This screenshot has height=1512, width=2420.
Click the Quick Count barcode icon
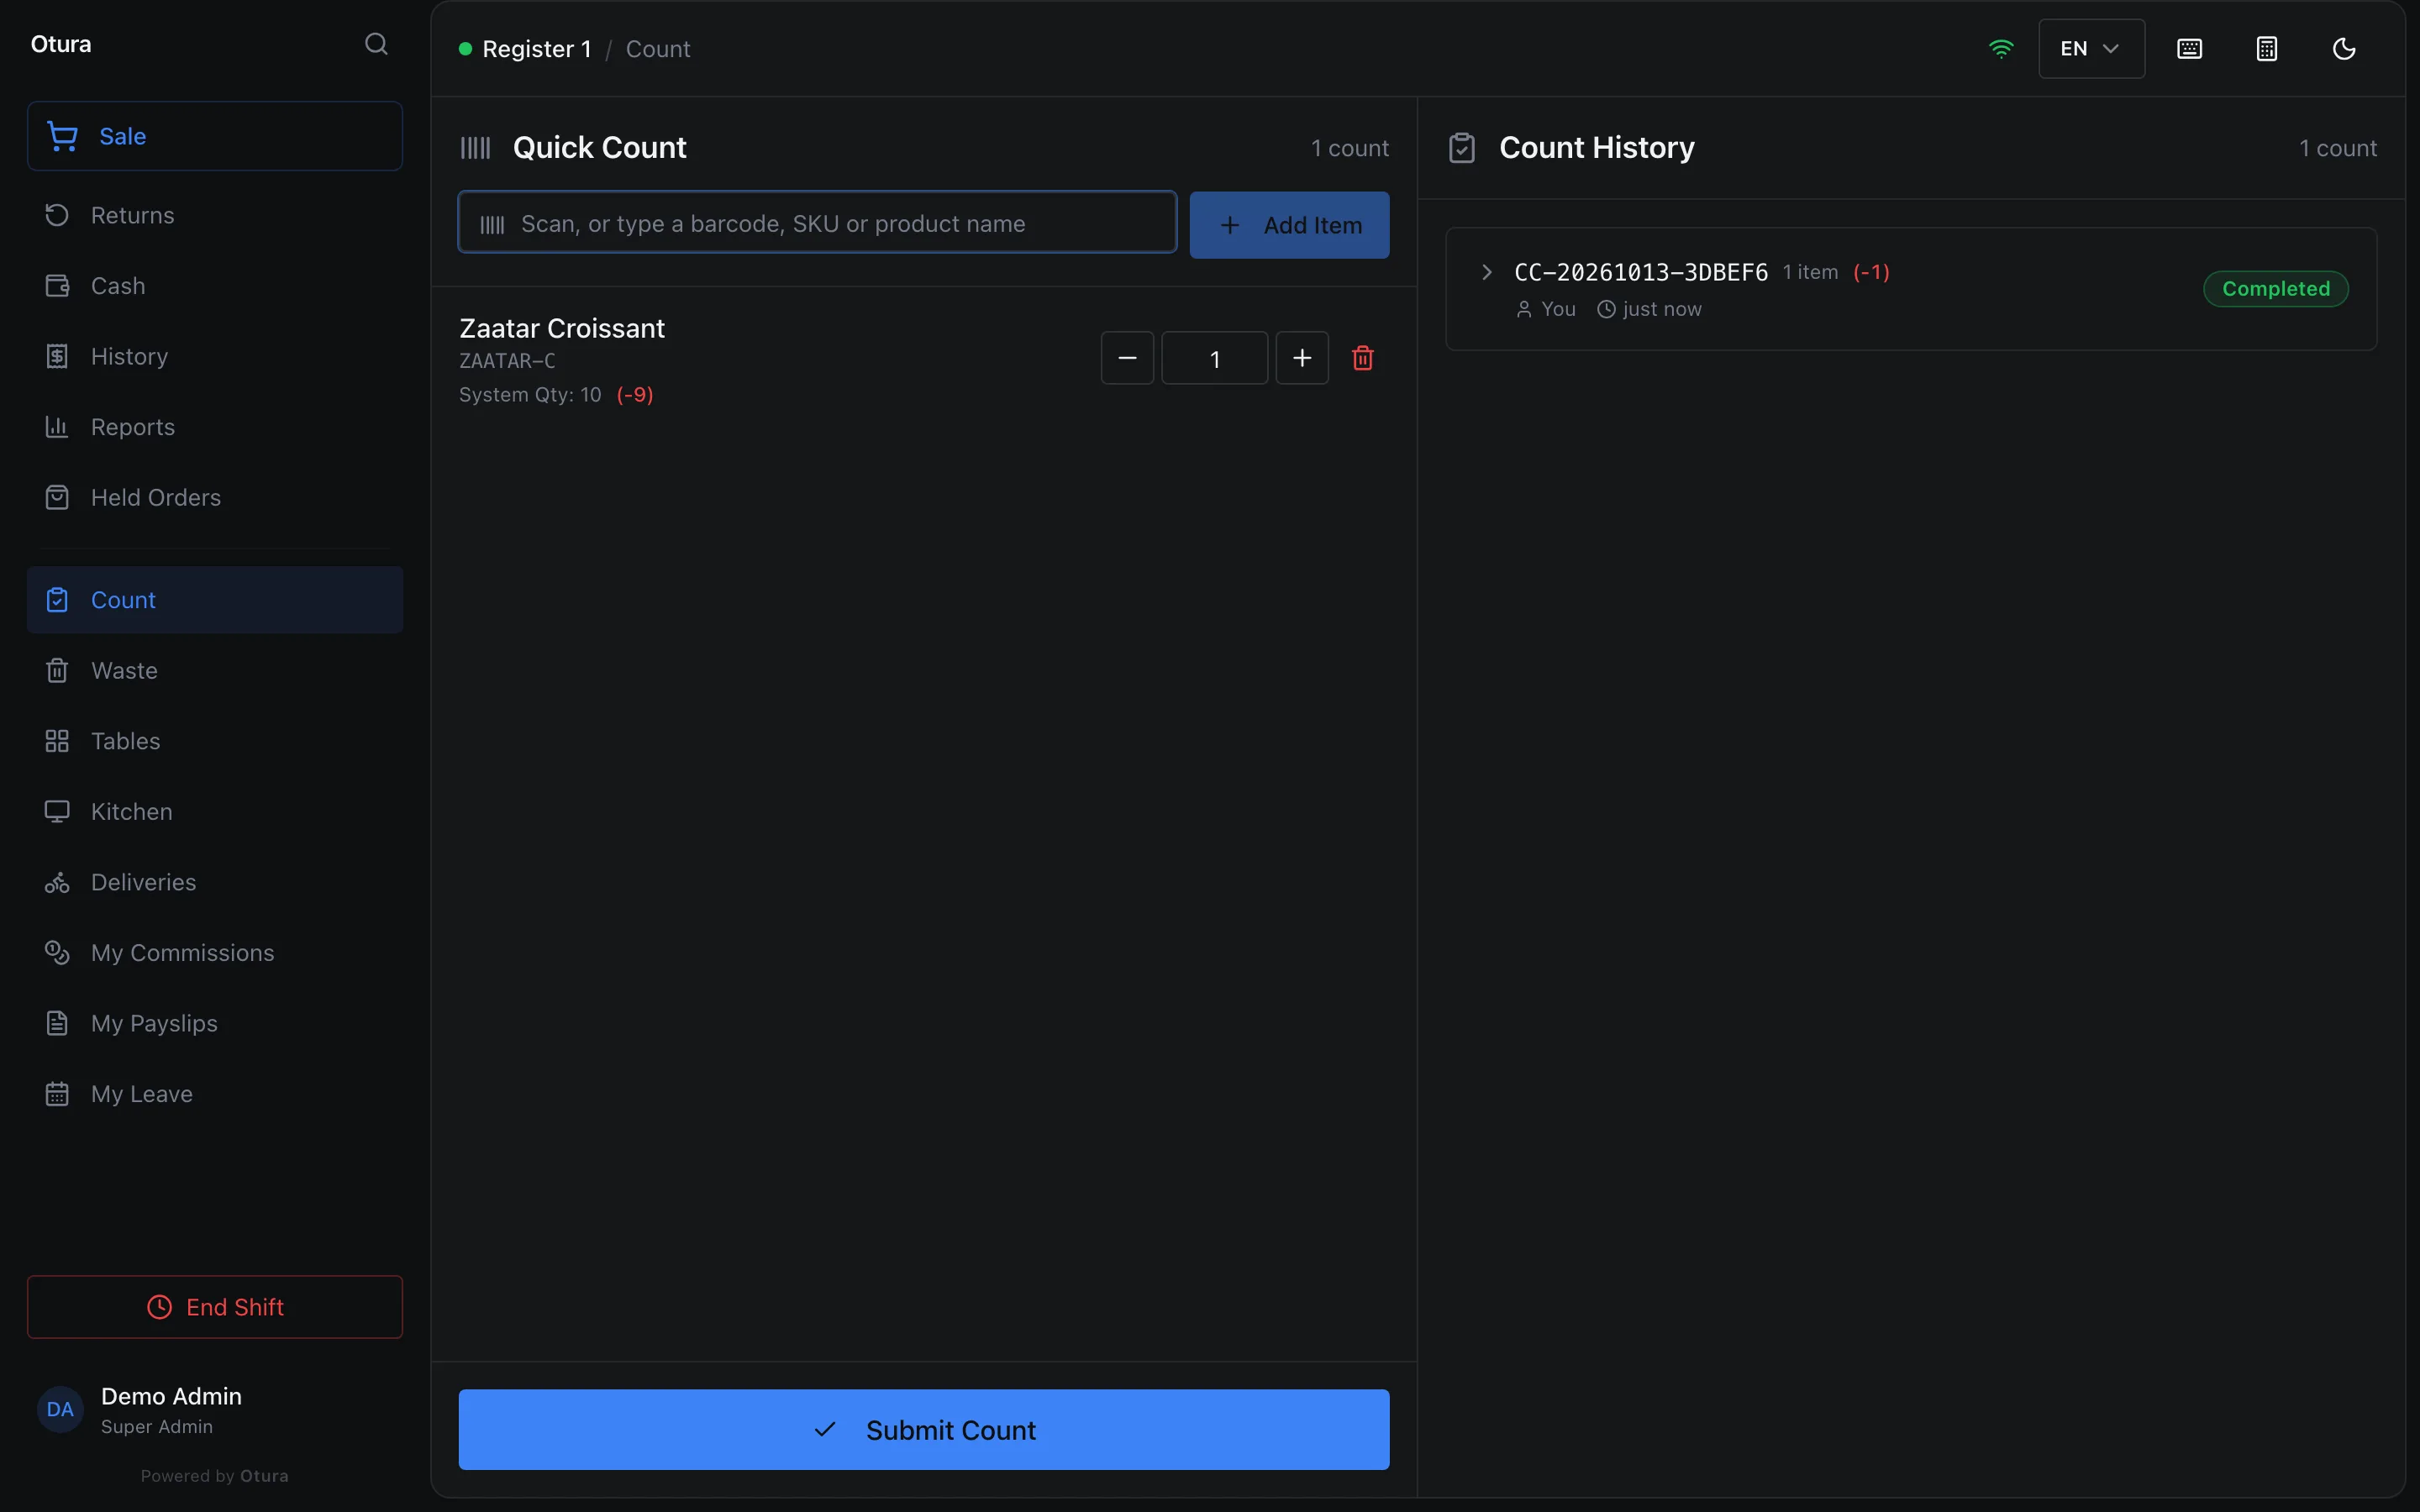(475, 148)
